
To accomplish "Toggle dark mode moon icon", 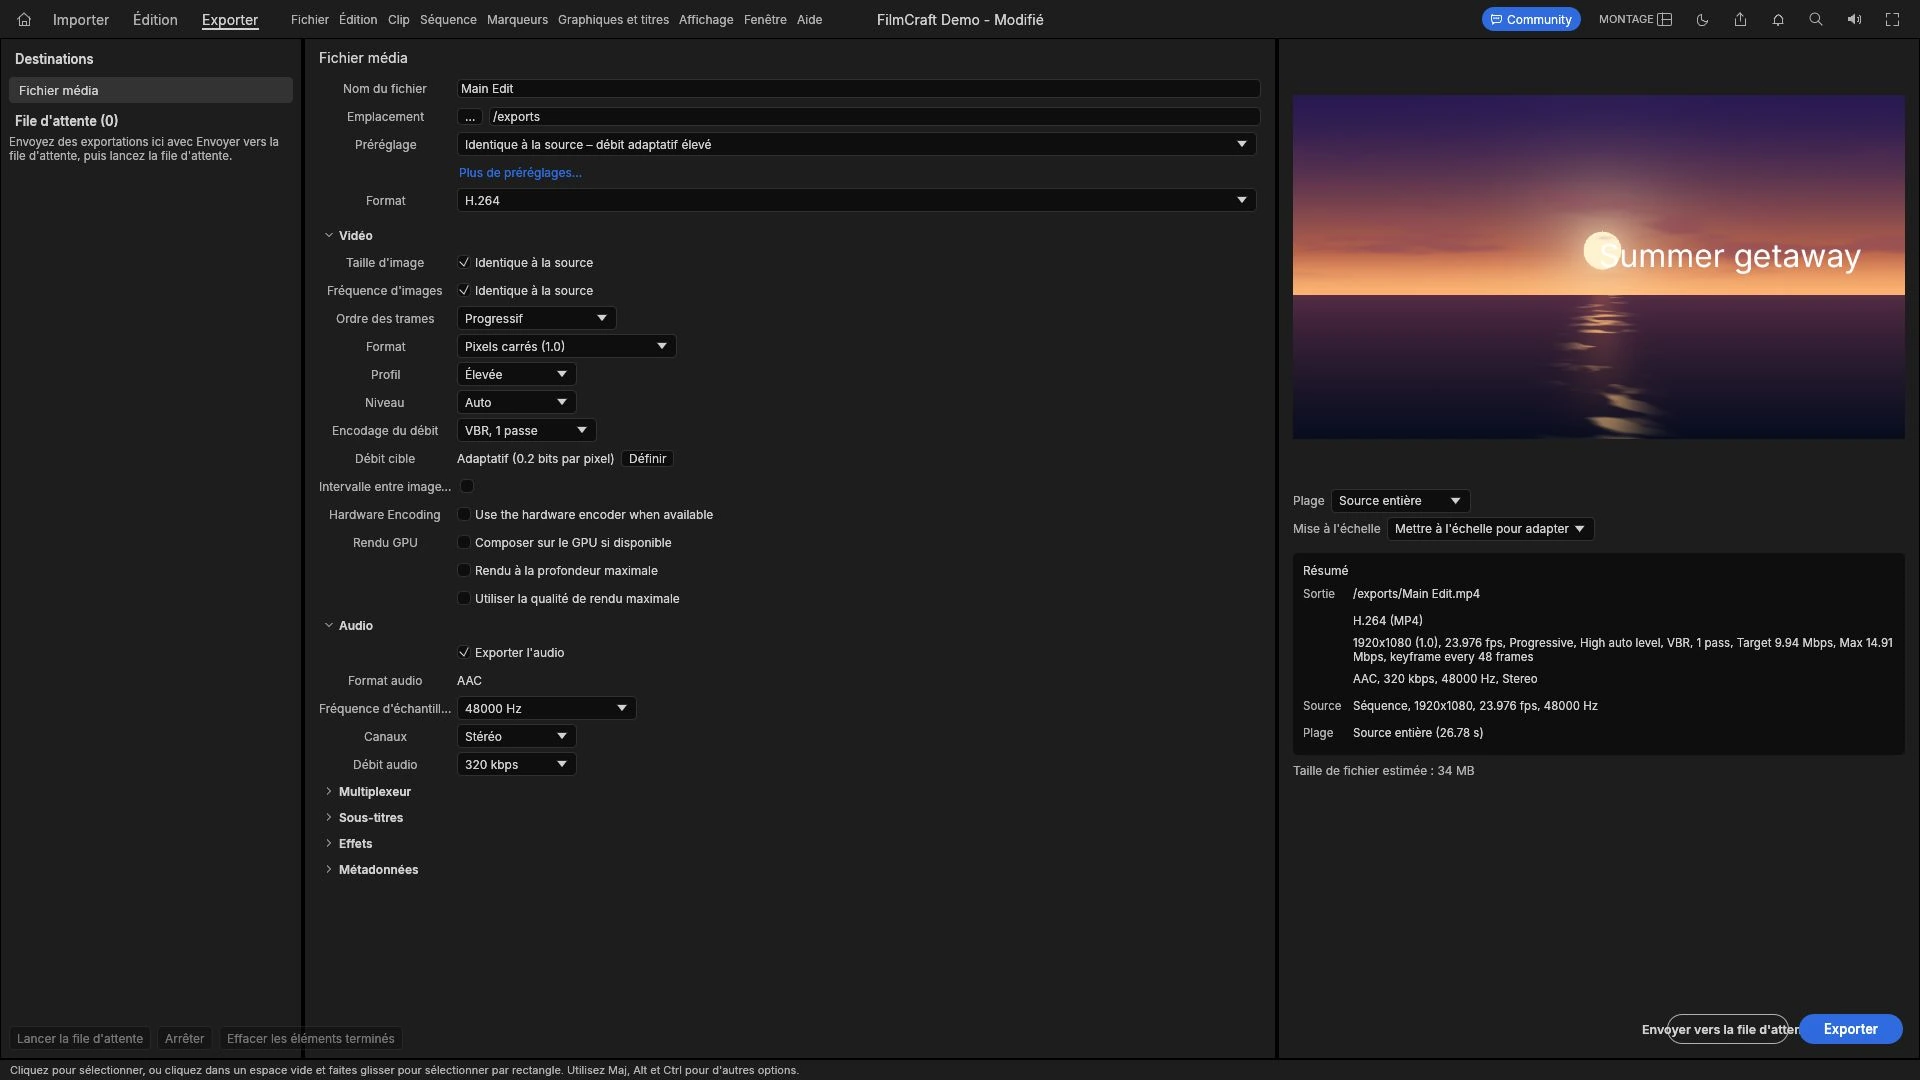I will pyautogui.click(x=1702, y=19).
